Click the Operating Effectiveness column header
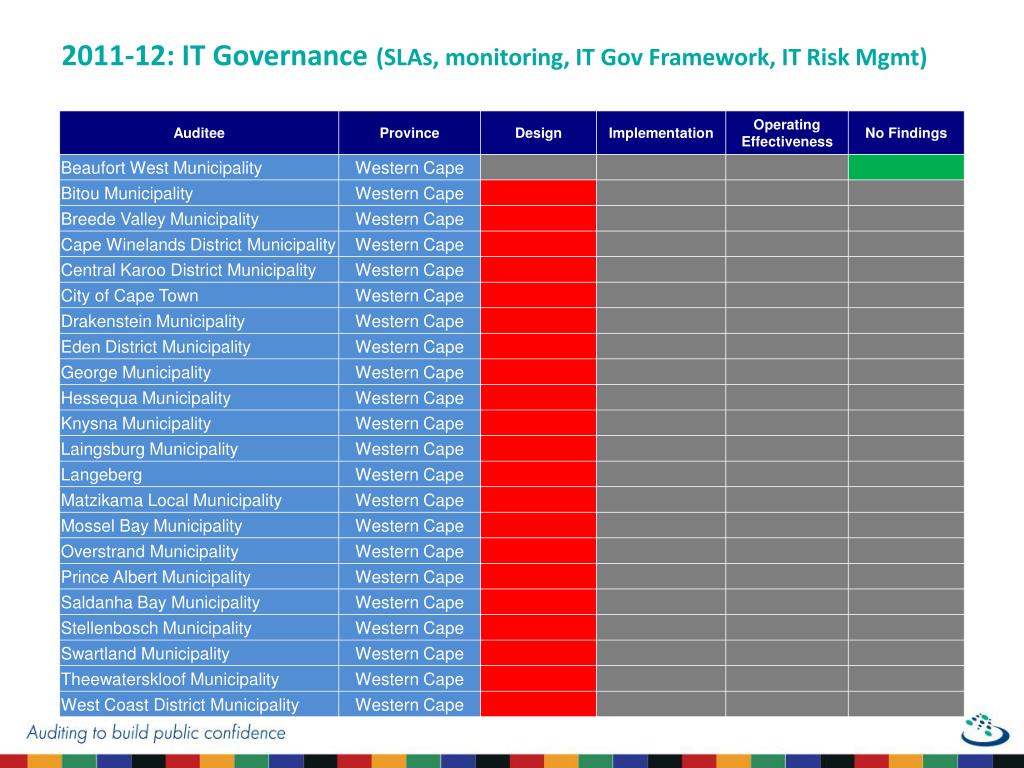Image resolution: width=1024 pixels, height=768 pixels. coord(787,133)
